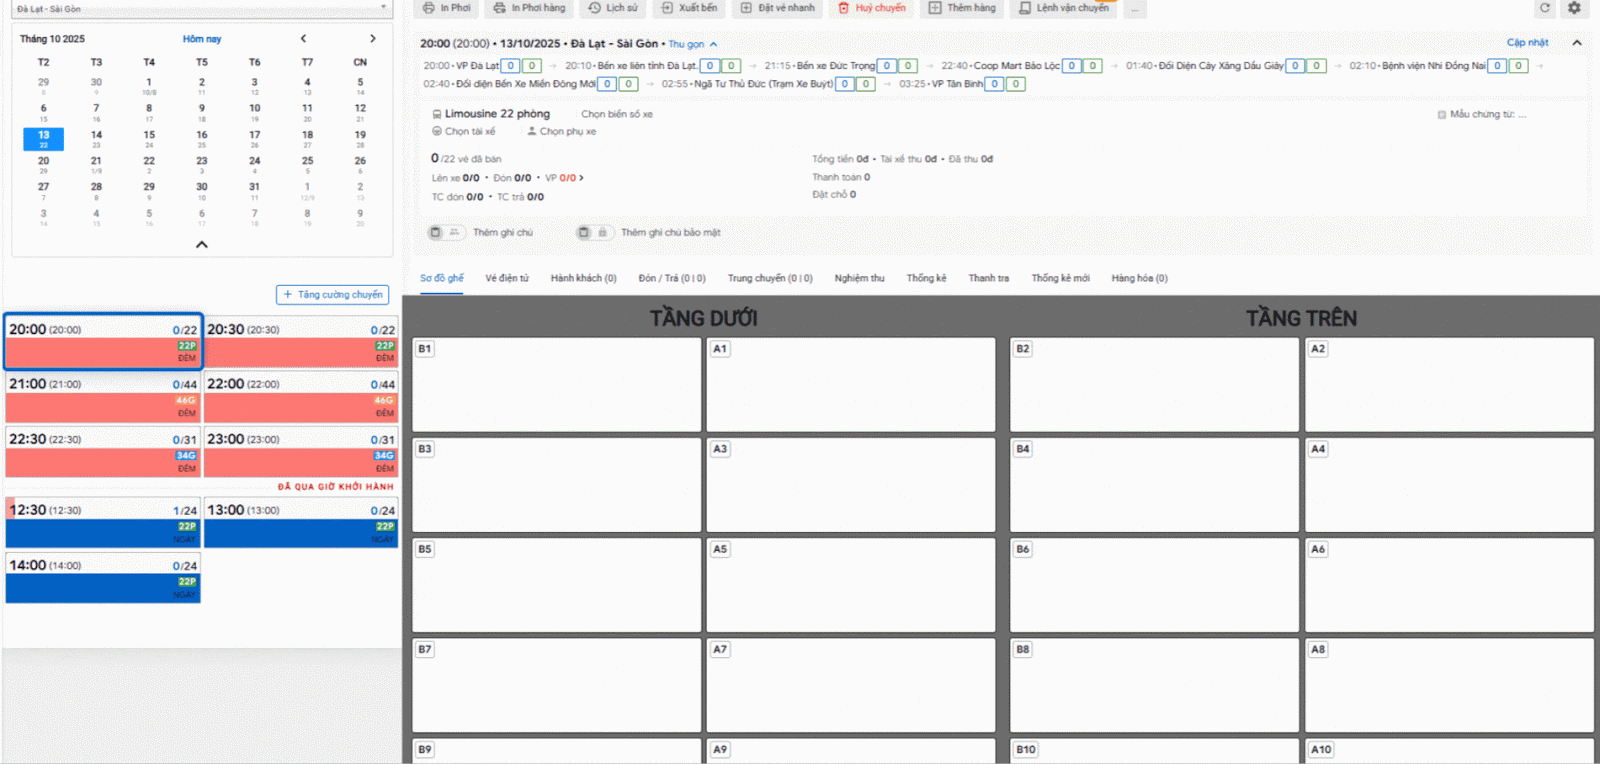
Task: Click the Tăng cường chuyến button
Action: 332,295
